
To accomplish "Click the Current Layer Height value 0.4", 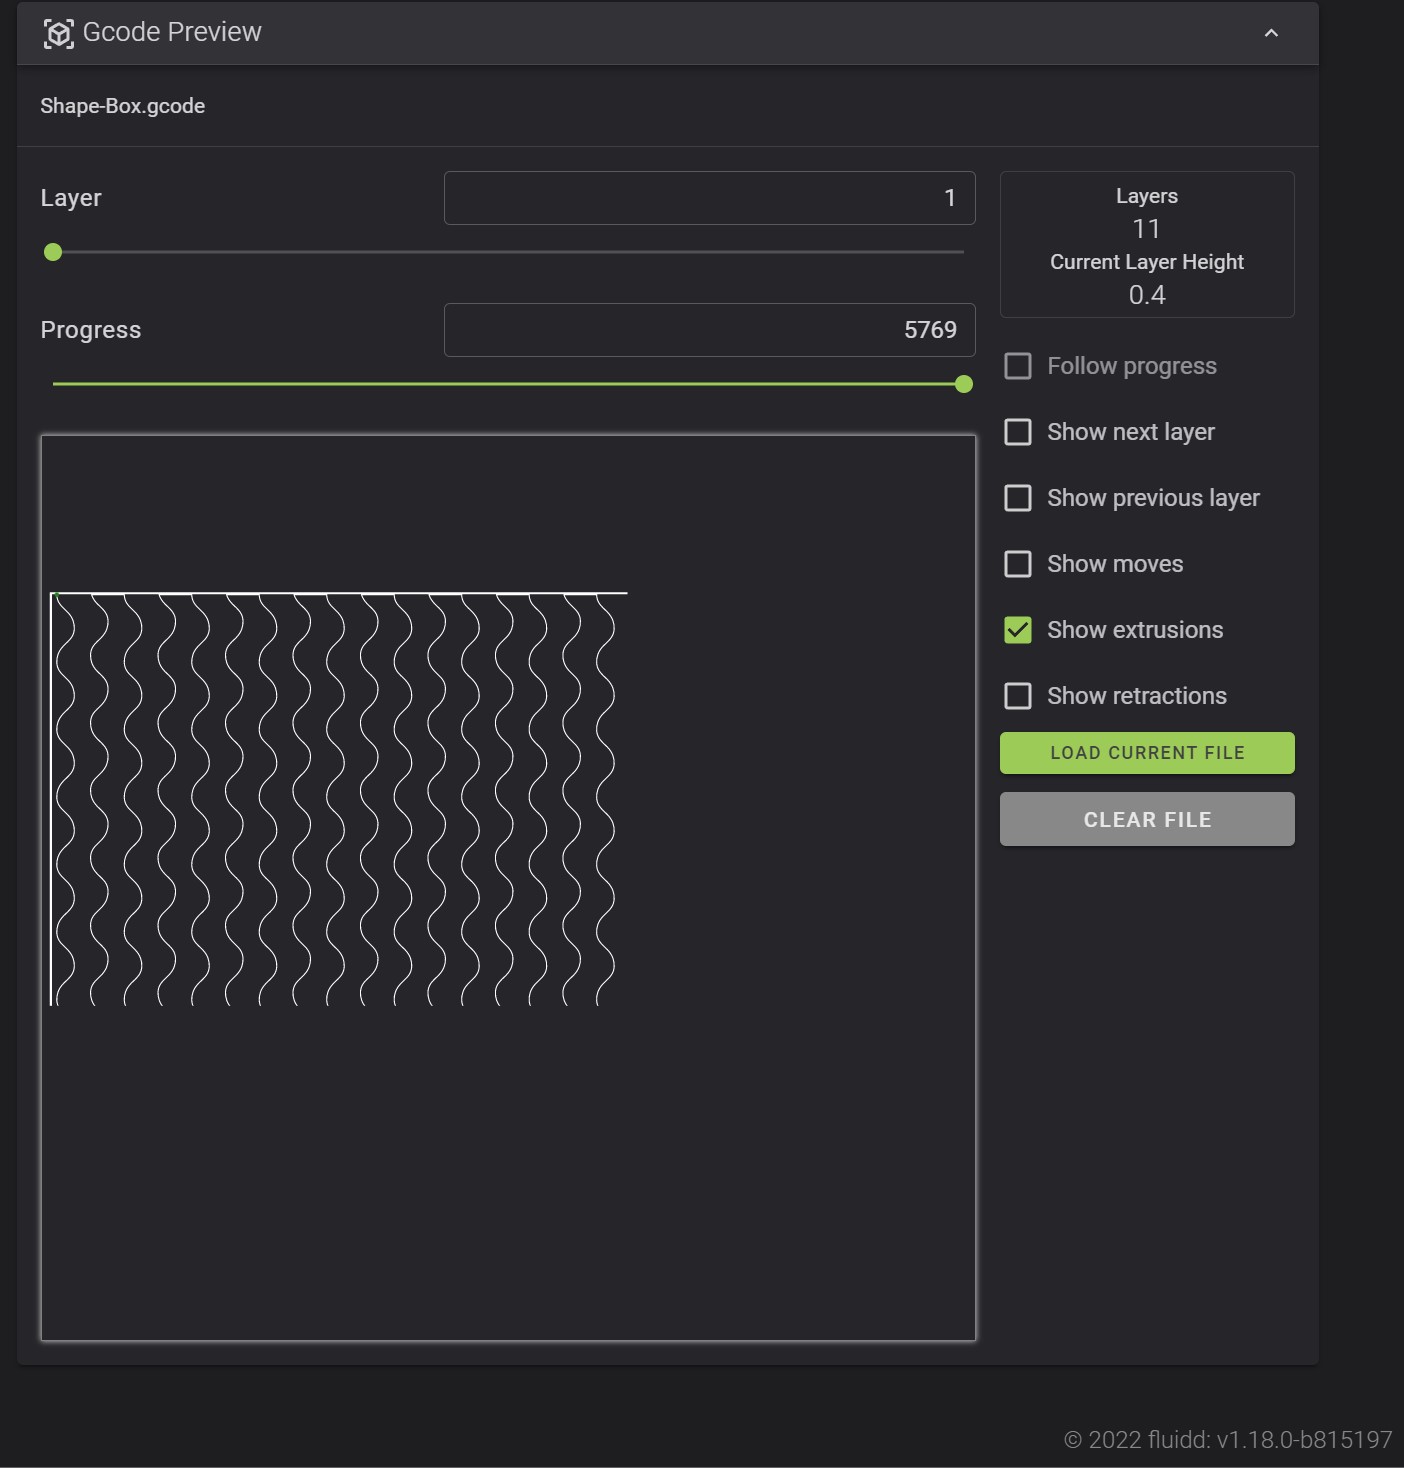I will (1146, 294).
